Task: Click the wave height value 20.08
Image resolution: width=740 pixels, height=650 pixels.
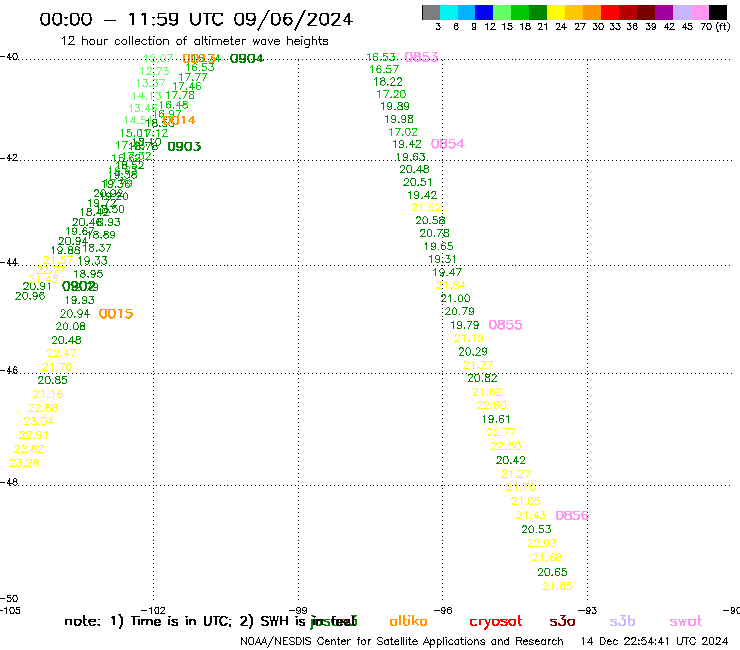Action: click(x=71, y=326)
